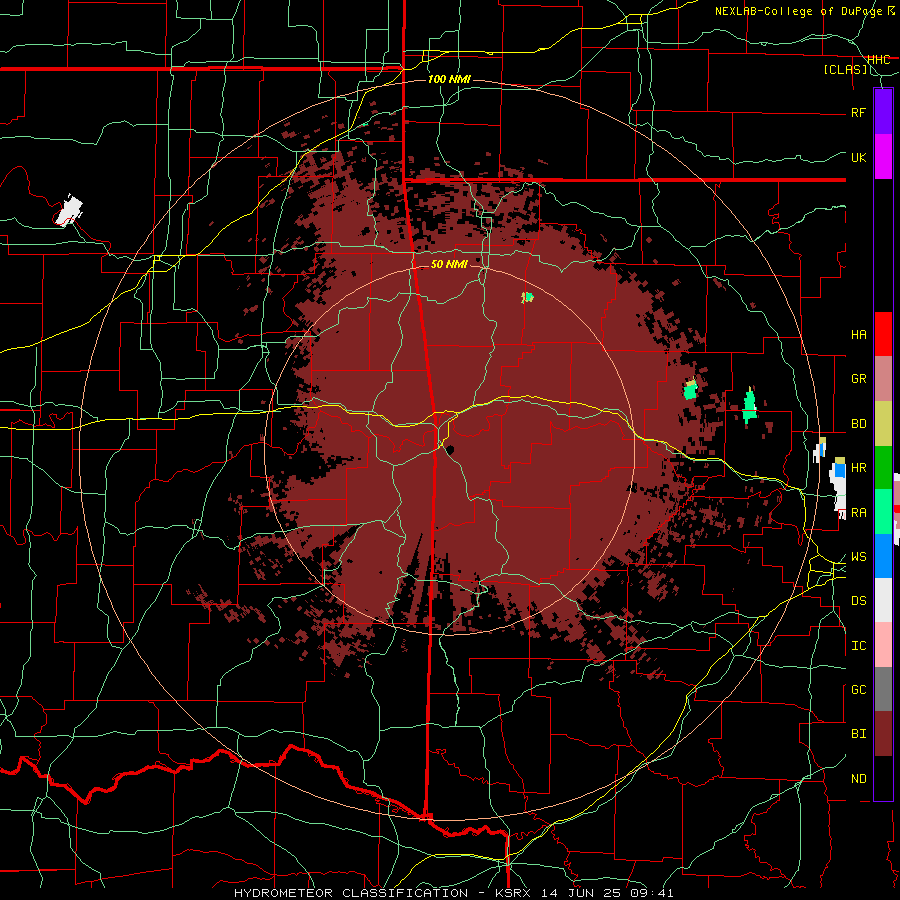The height and width of the screenshot is (900, 900).
Task: Pick the WS blue legend block
Action: (x=883, y=556)
